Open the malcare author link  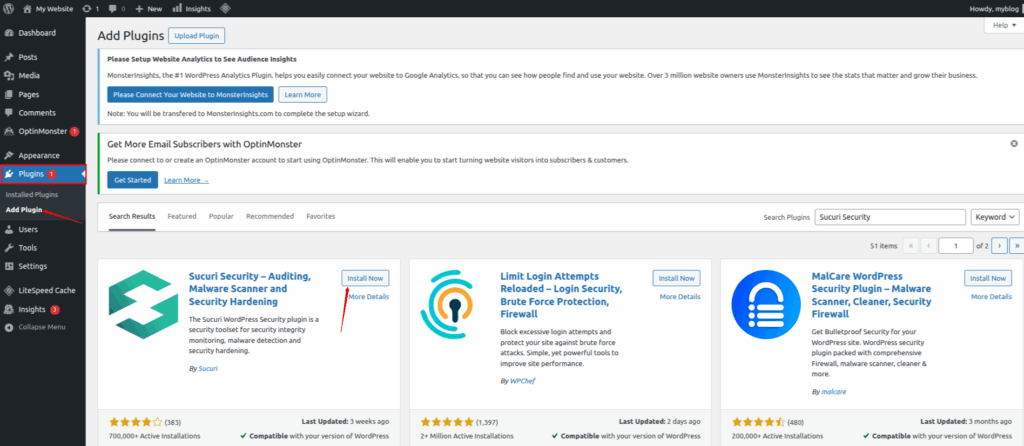tap(834, 392)
